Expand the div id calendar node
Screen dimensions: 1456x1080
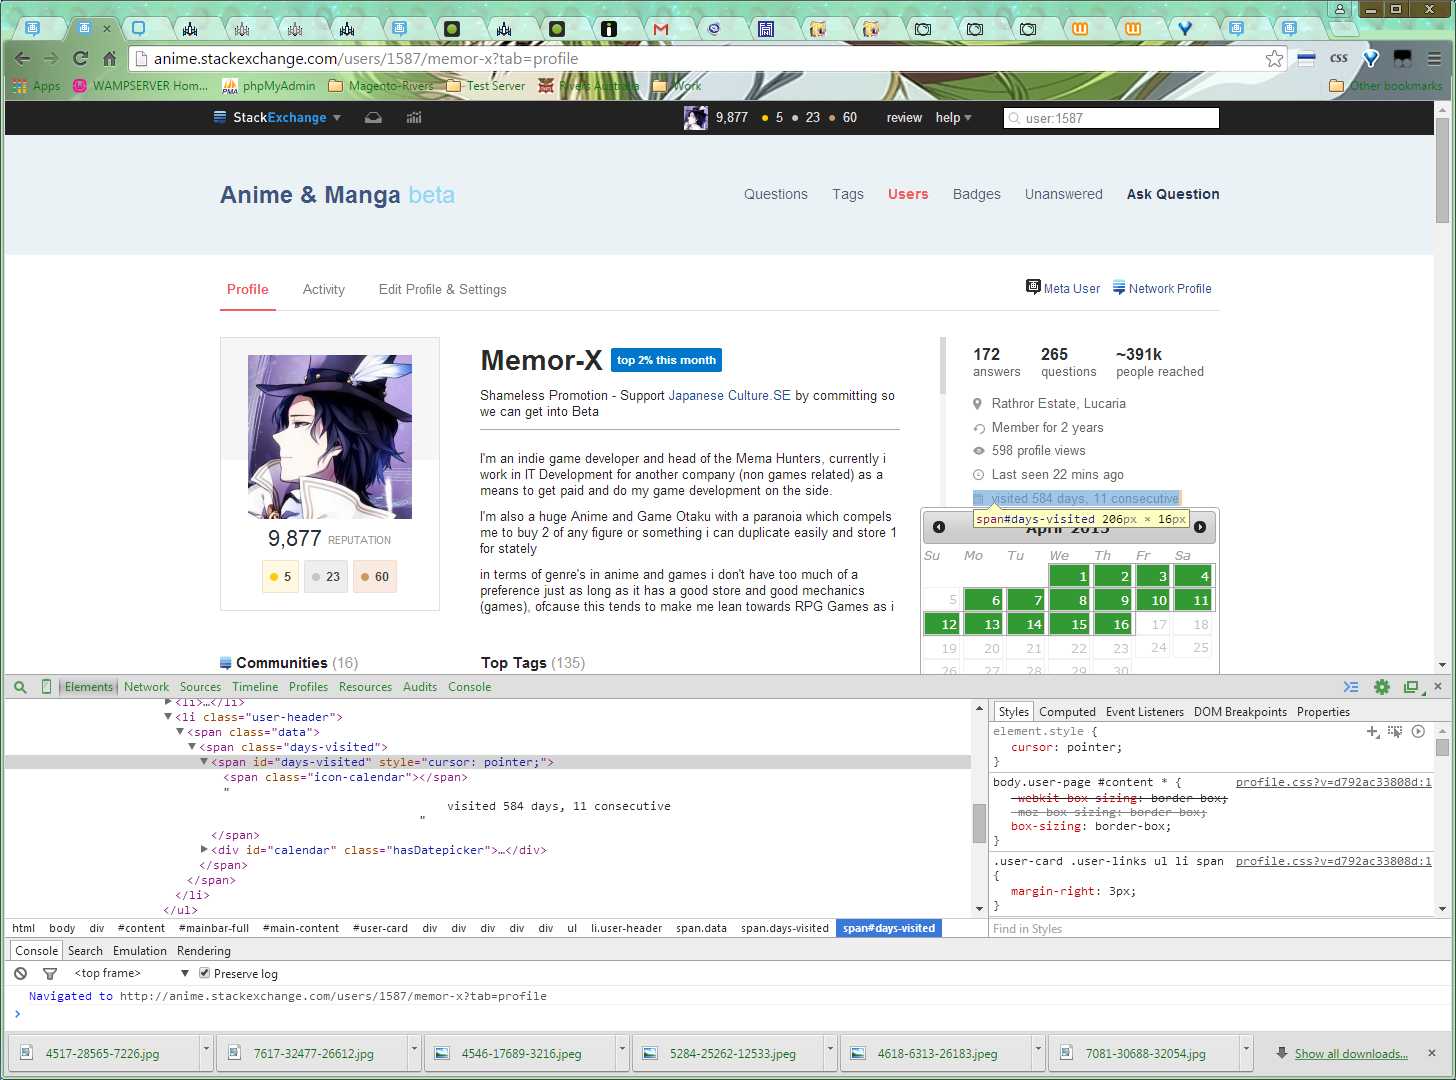204,850
